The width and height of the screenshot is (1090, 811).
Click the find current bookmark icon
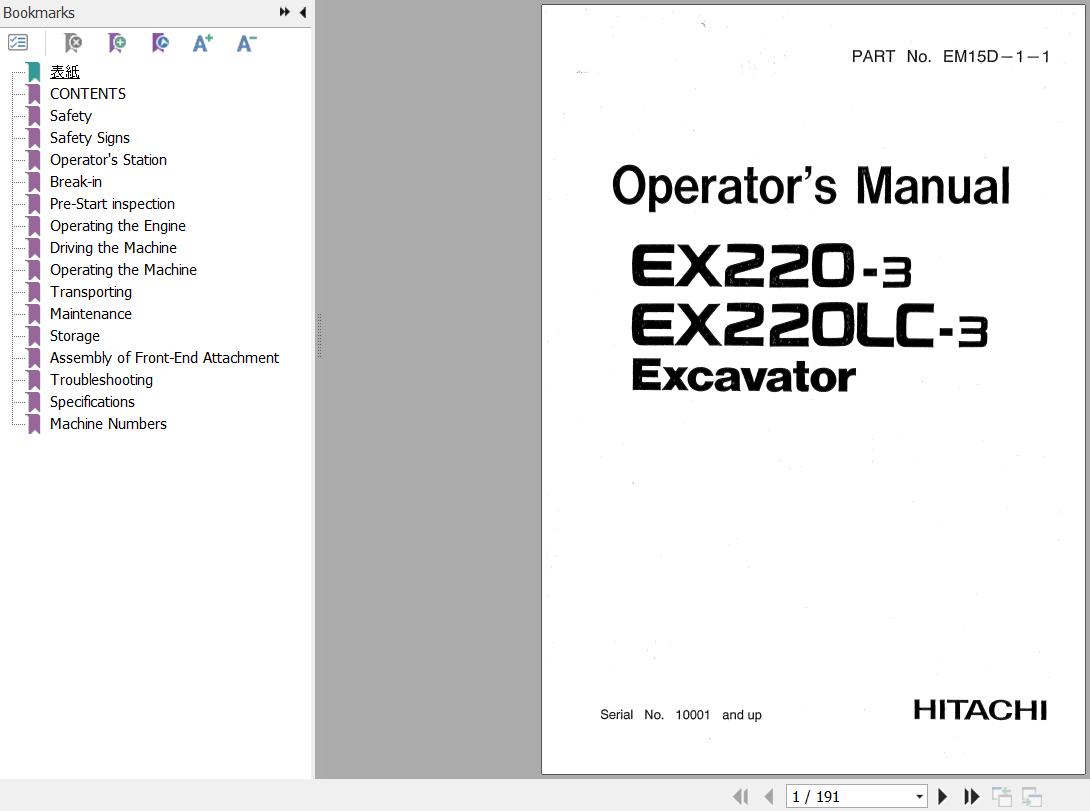click(160, 43)
